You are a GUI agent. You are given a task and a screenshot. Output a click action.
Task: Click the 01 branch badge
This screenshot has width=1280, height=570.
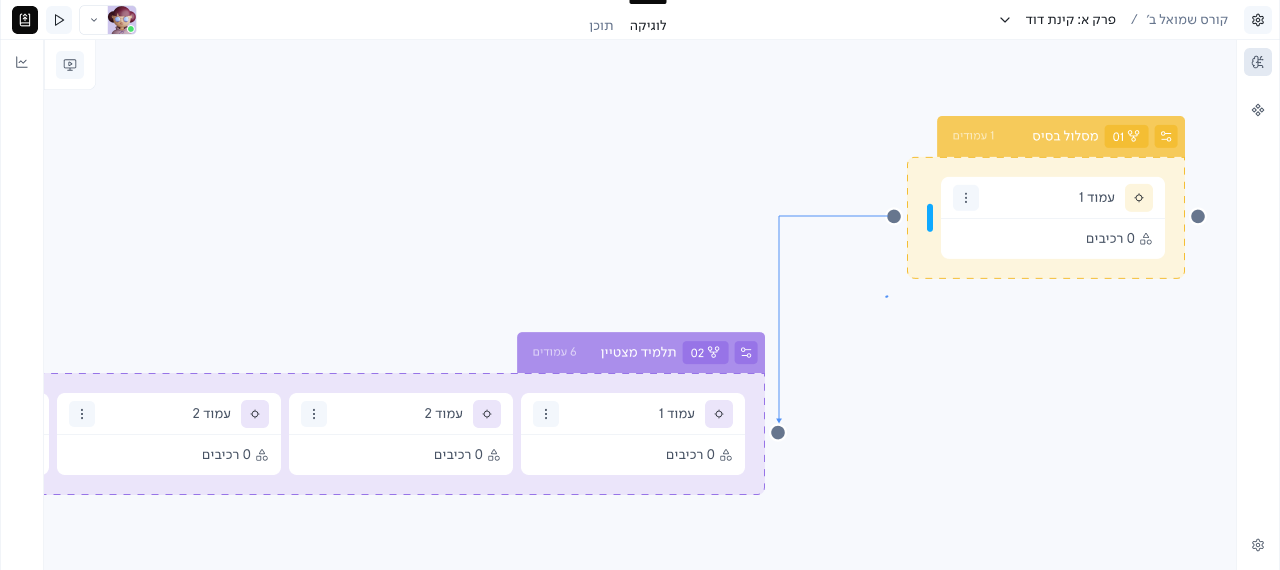coord(1126,136)
